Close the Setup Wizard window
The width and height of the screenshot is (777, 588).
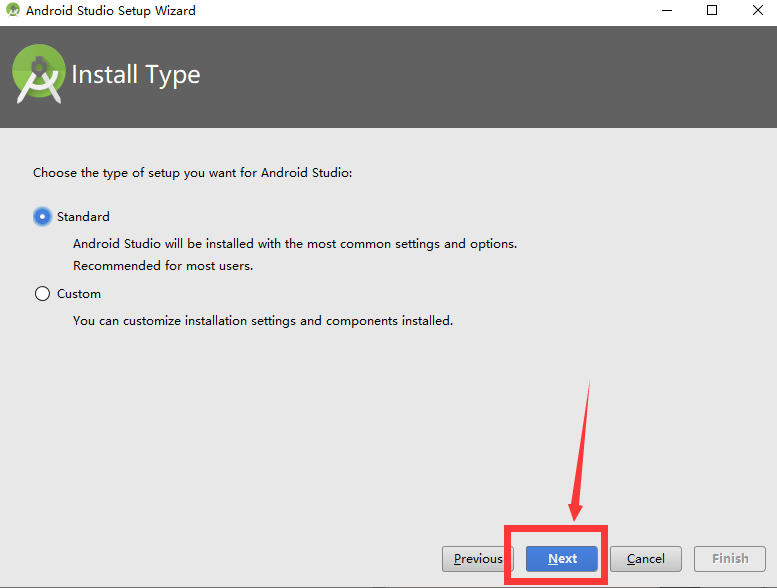758,10
